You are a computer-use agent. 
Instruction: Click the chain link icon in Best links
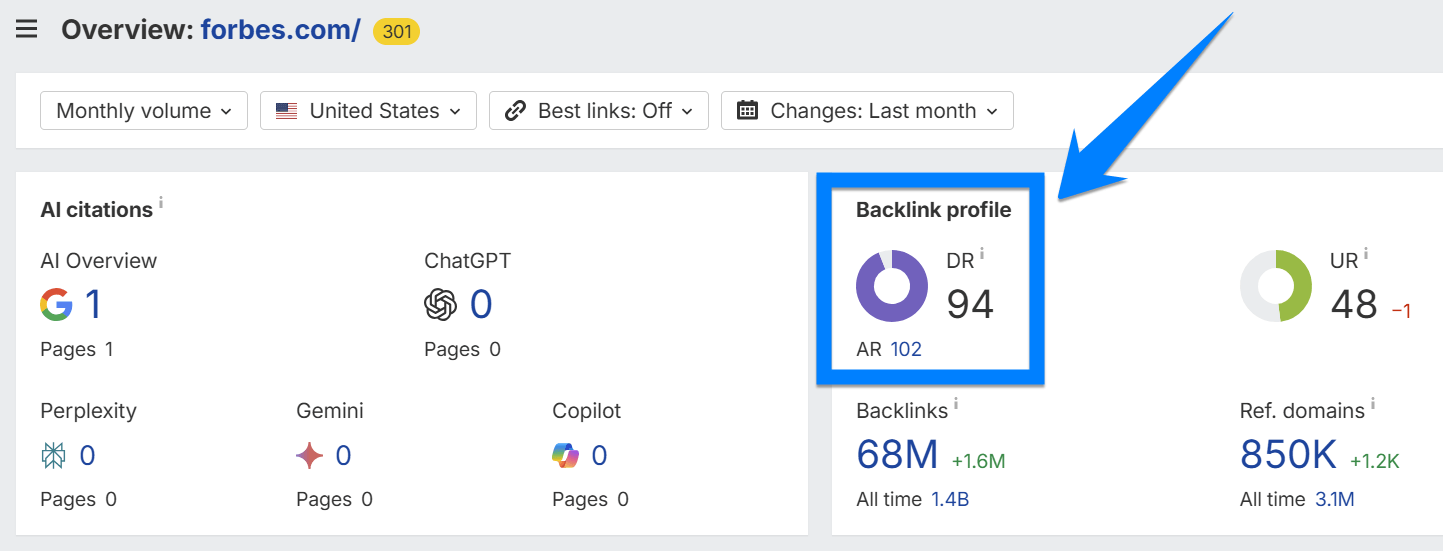point(516,111)
